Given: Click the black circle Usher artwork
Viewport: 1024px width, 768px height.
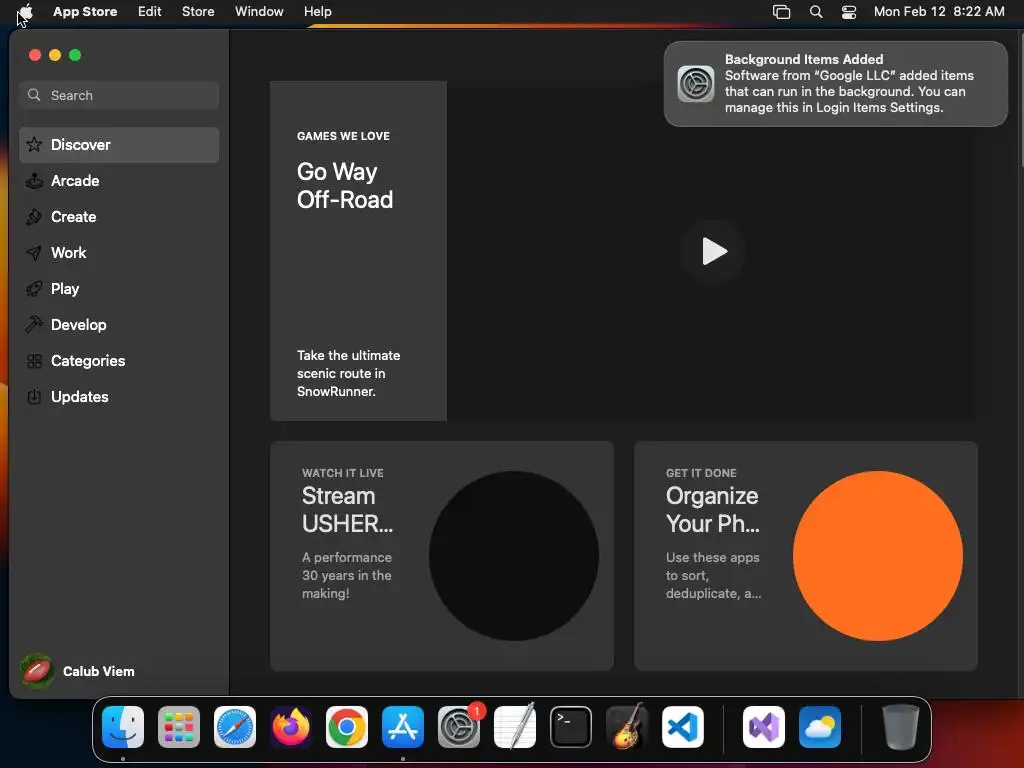Looking at the screenshot, I should coord(514,556).
